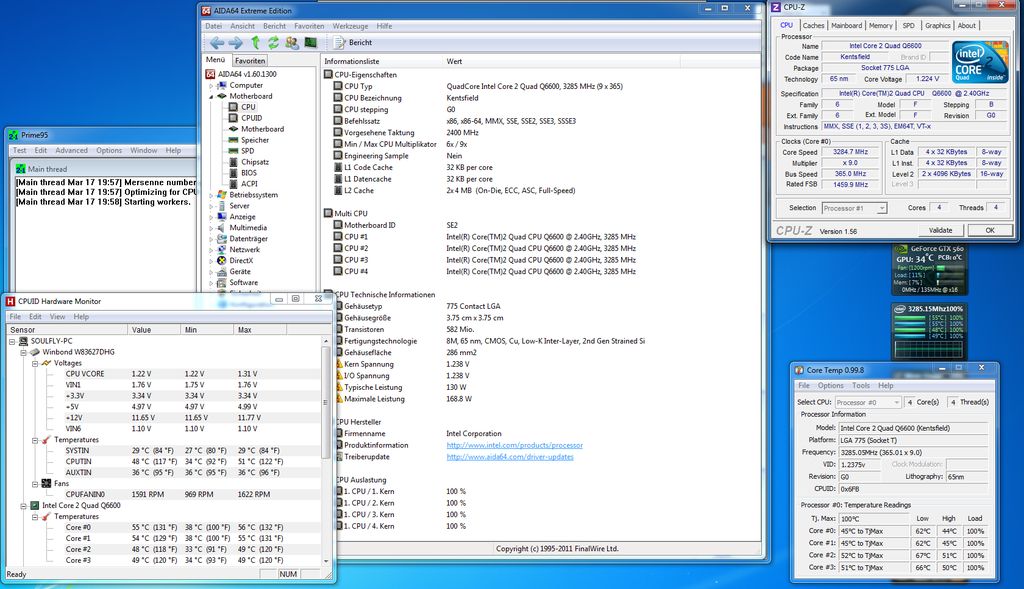
Task: Click the Intel Core 2 Quad Q6600 icon in Hardware Monitor
Action: coord(35,505)
